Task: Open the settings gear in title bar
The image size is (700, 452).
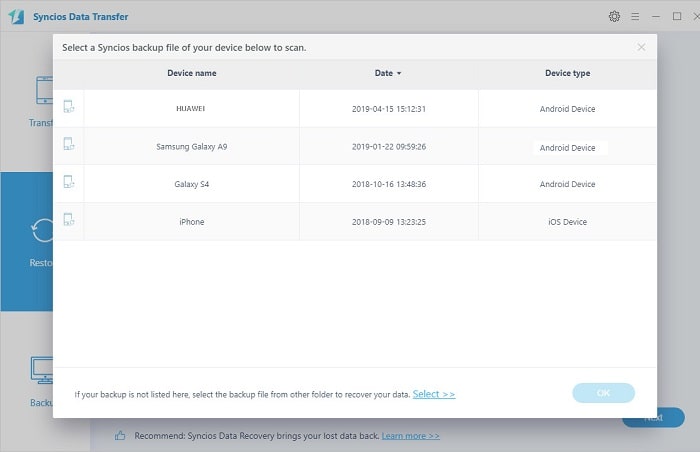Action: 614,17
